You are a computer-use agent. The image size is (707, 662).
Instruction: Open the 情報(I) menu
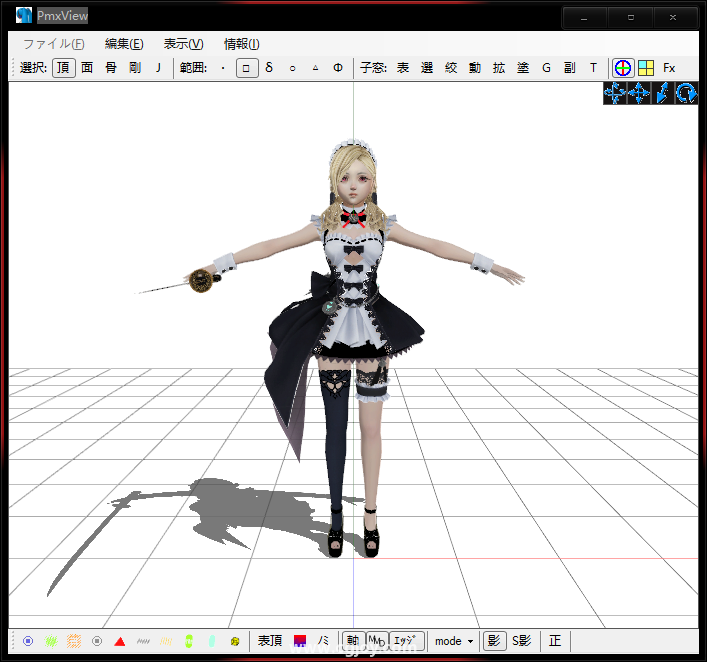tap(242, 44)
